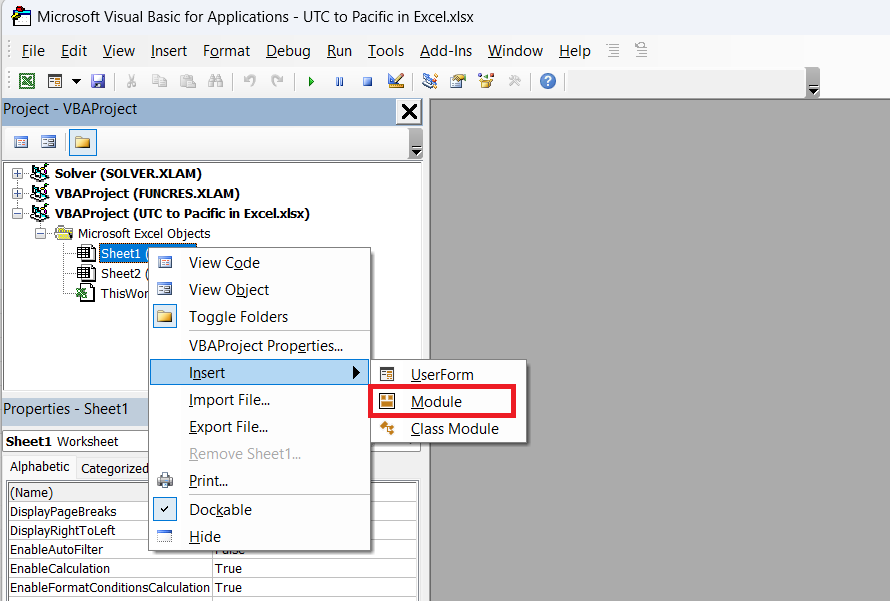The height and width of the screenshot is (601, 890).
Task: Open the Debug menu
Action: click(x=288, y=51)
